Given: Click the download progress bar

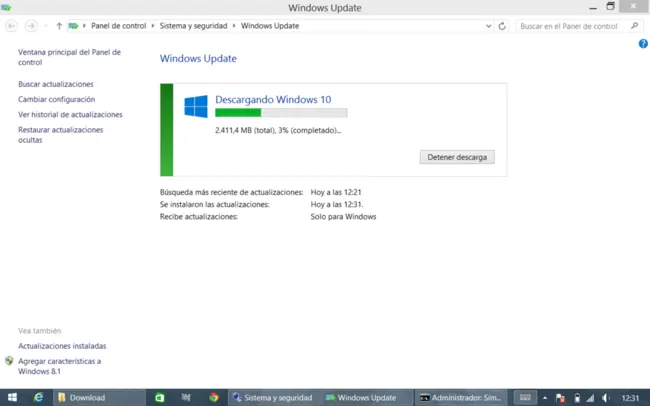Looking at the screenshot, I should (281, 112).
